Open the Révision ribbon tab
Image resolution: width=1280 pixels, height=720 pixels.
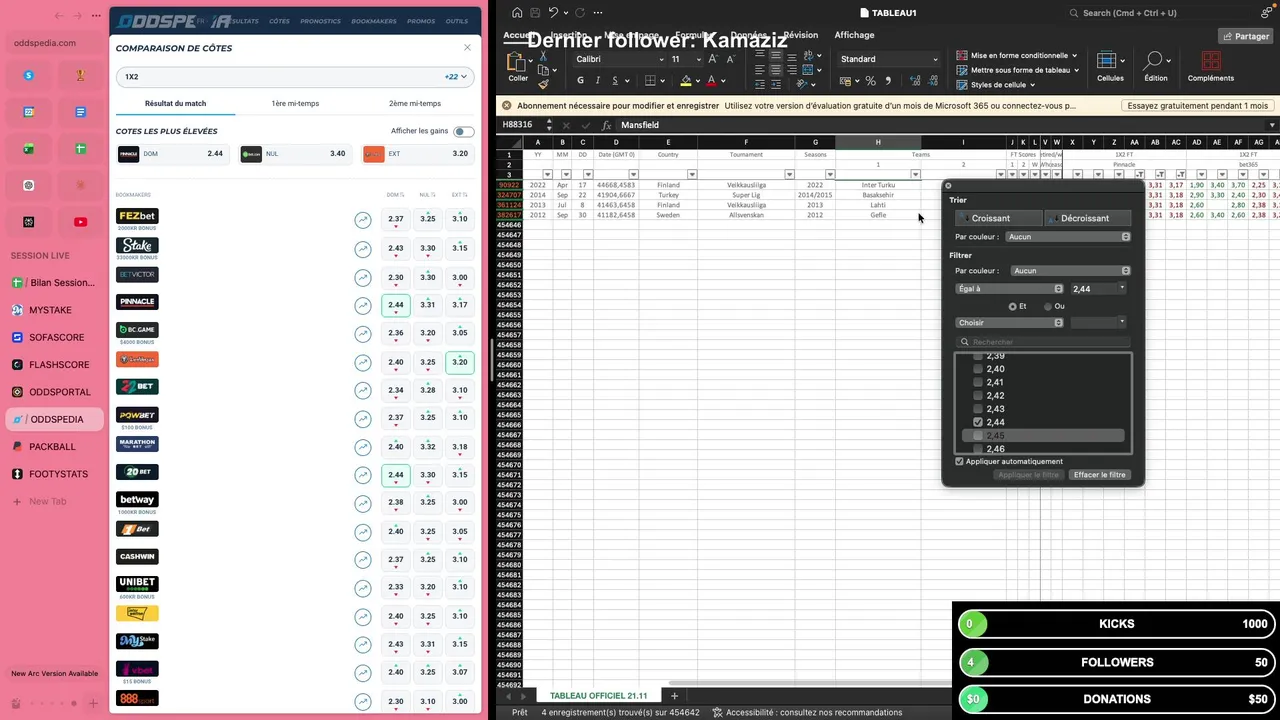(x=800, y=35)
